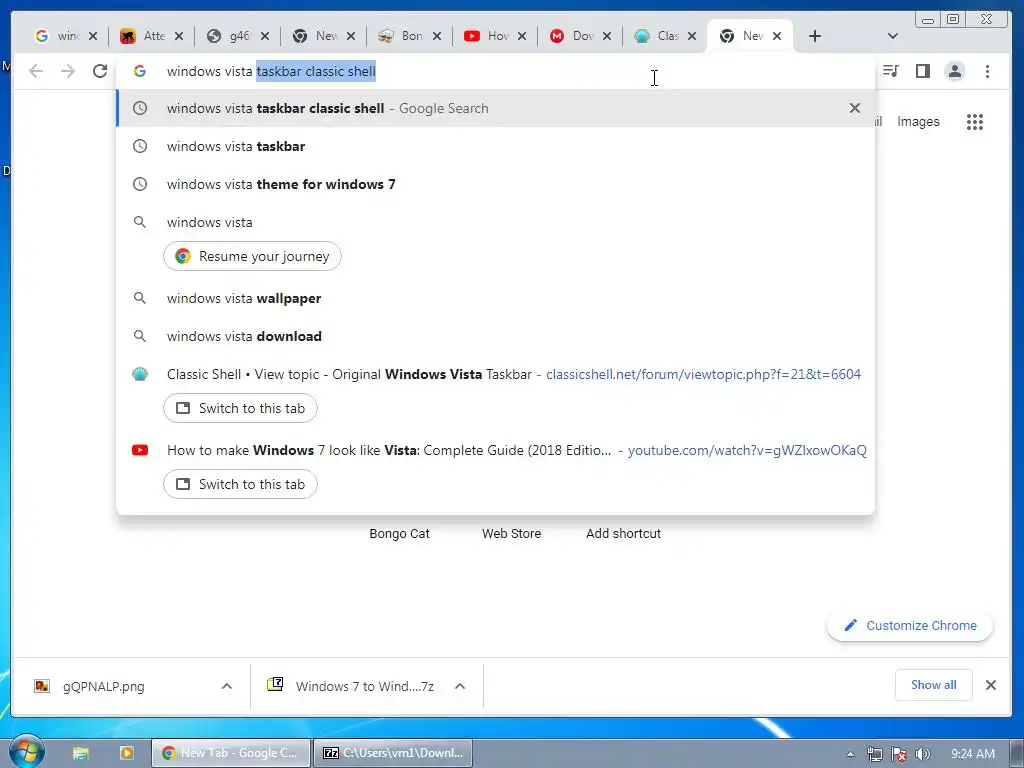Close the YouTube 'How' tab
The height and width of the screenshot is (768, 1024).
(x=522, y=36)
